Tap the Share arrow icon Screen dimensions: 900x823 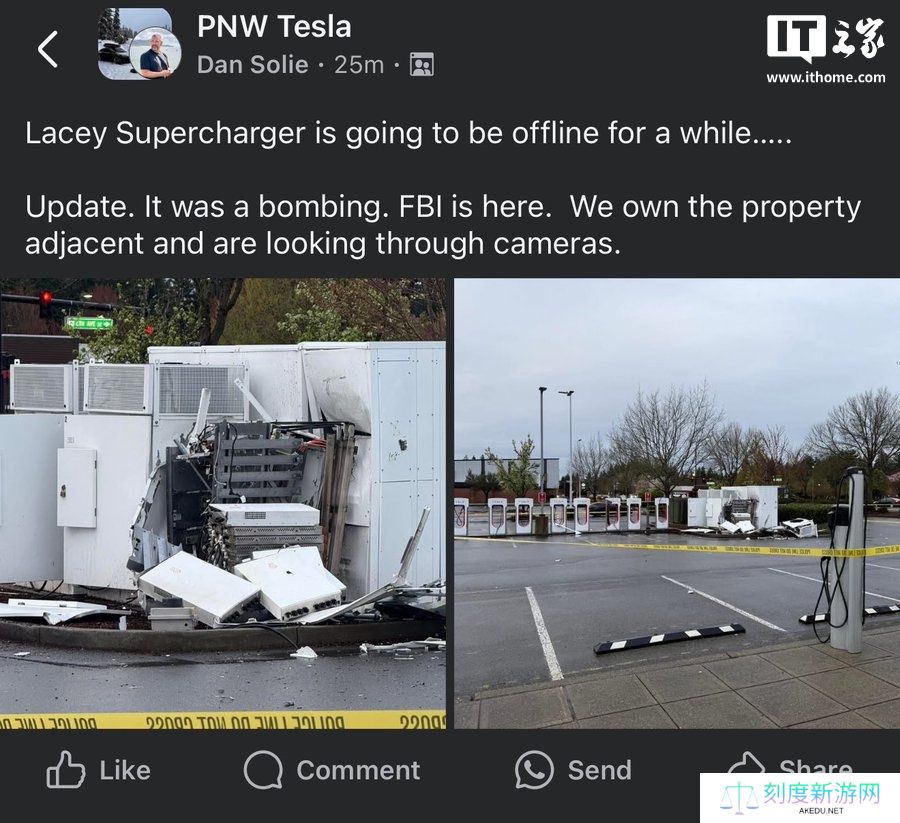point(746,763)
